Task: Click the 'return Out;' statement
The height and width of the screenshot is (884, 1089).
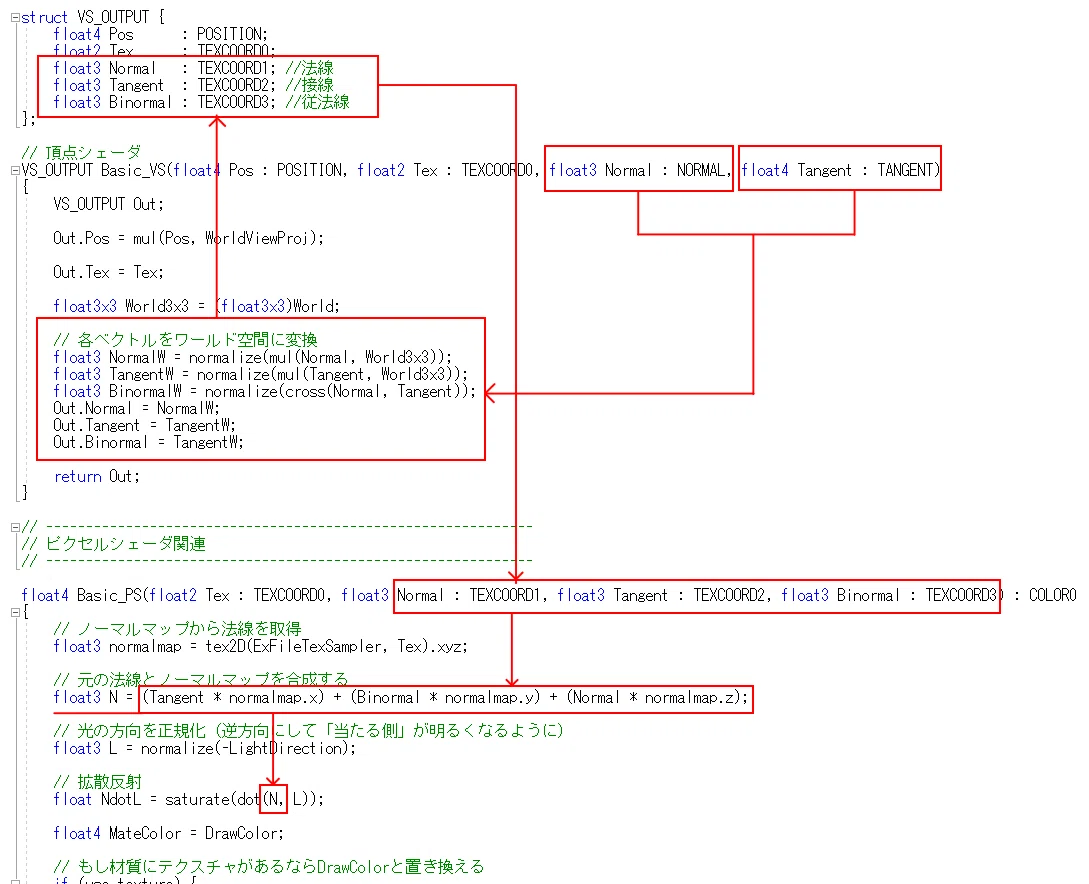Action: (97, 476)
